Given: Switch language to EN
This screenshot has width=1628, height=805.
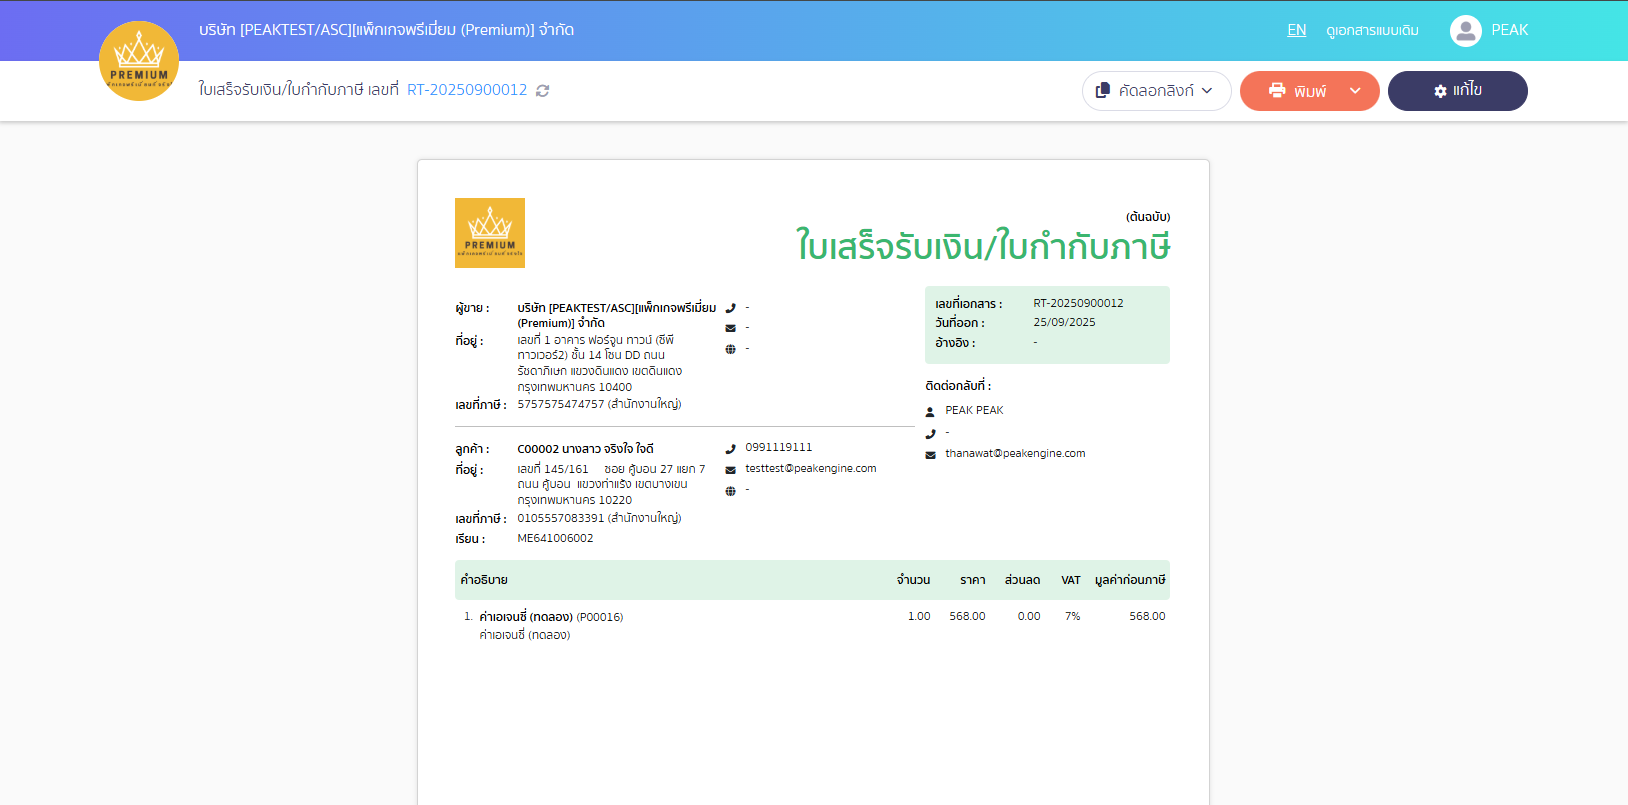Looking at the screenshot, I should (1296, 30).
